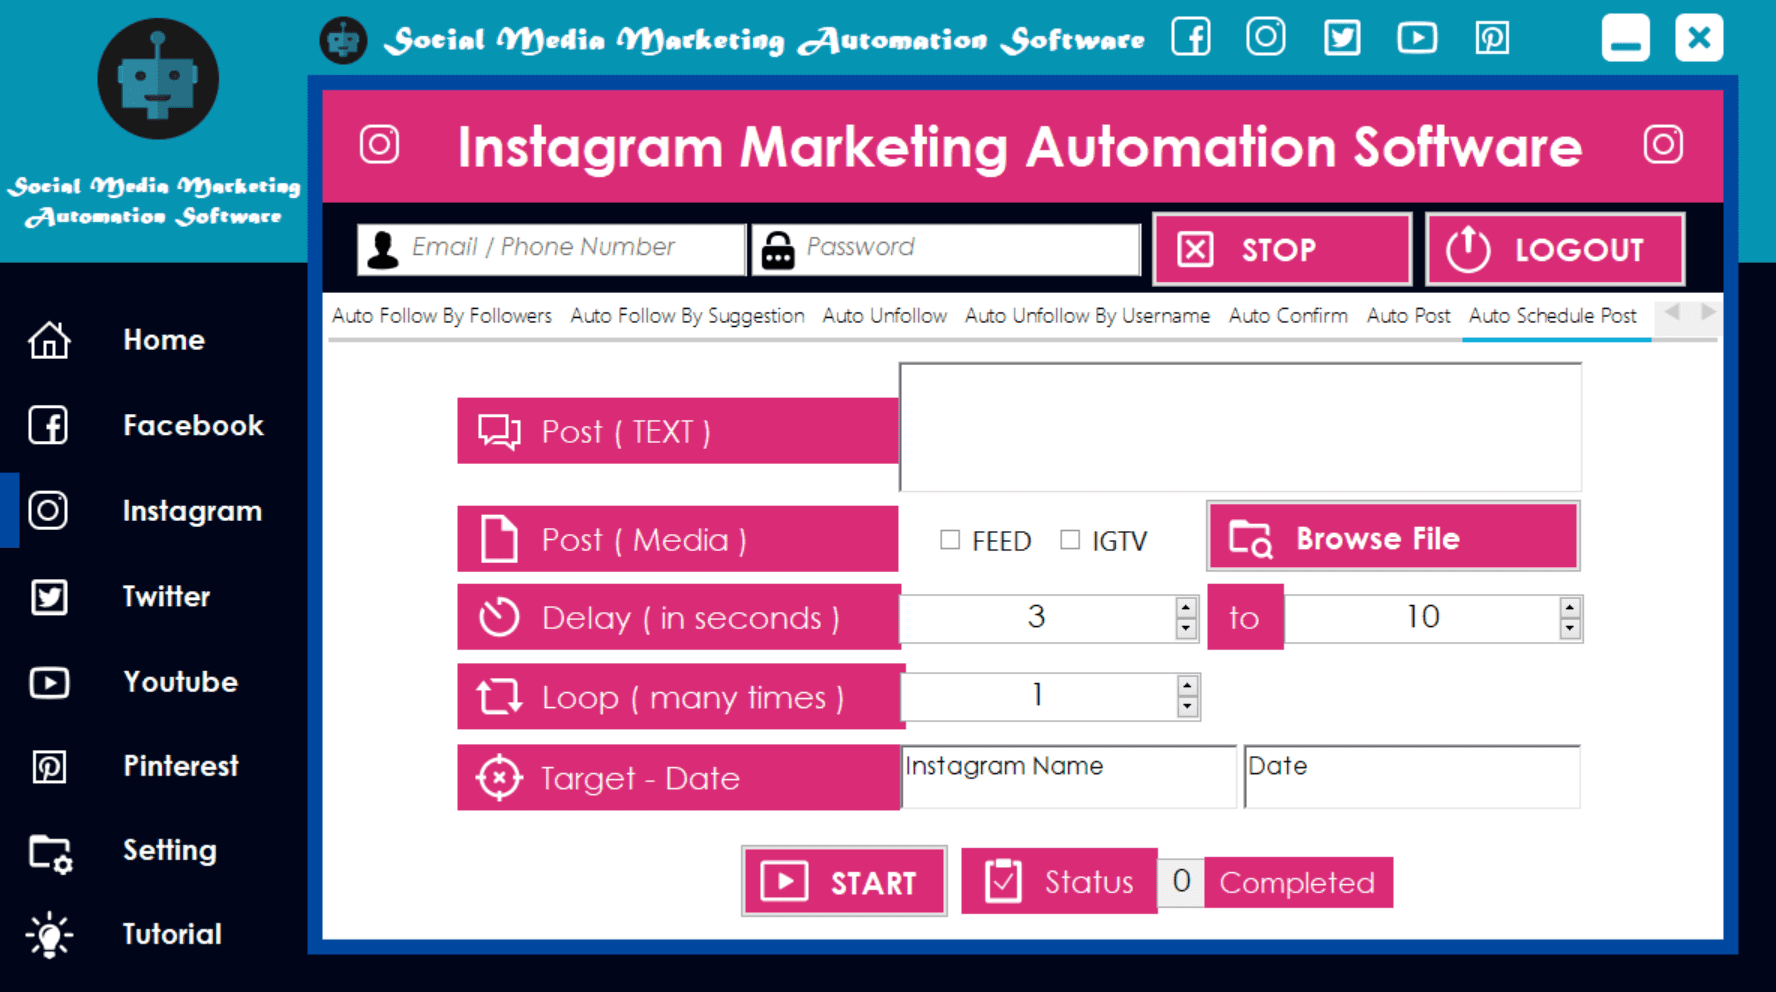This screenshot has height=992, width=1776.
Task: Click the user silhouette icon in email field
Action: coord(382,249)
